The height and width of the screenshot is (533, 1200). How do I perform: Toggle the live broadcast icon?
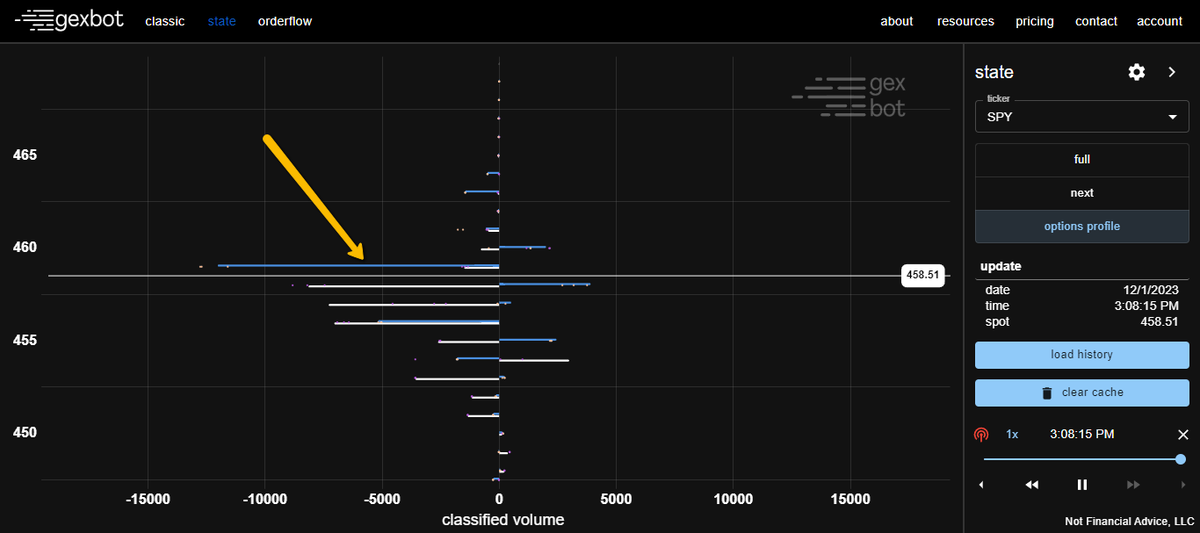click(x=981, y=435)
